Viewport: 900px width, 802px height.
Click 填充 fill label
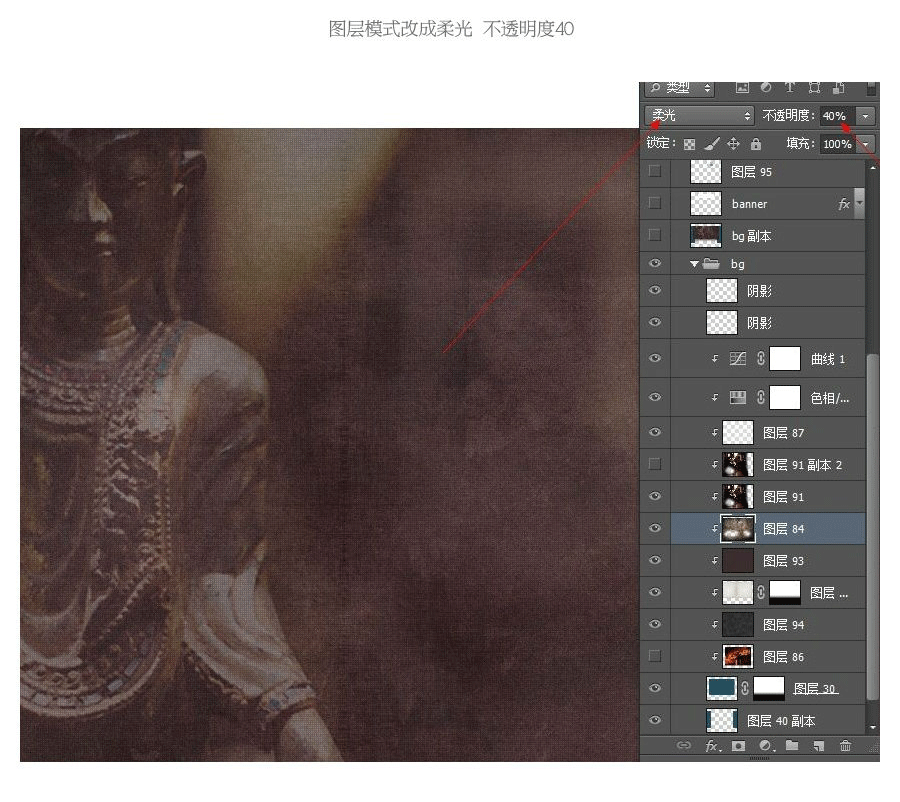point(800,144)
